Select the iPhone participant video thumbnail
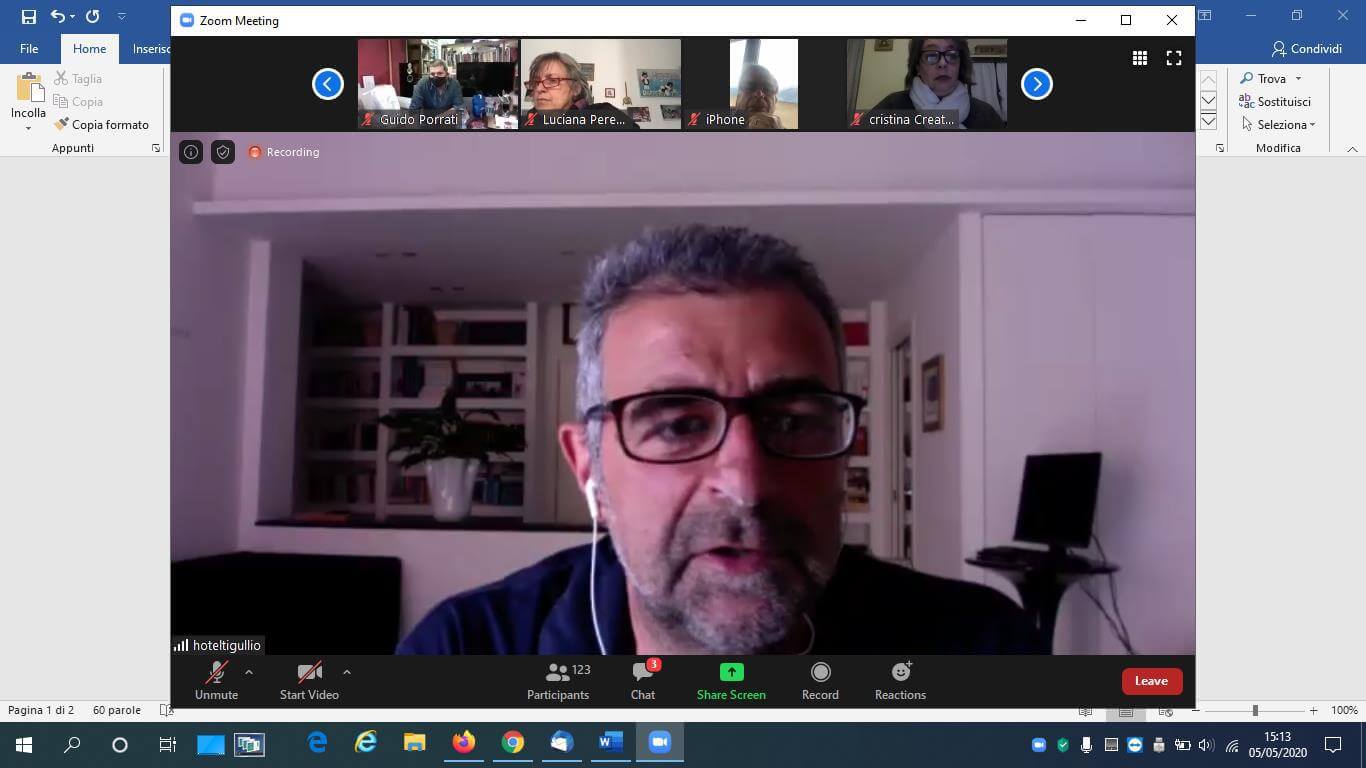This screenshot has width=1366, height=768. (764, 84)
